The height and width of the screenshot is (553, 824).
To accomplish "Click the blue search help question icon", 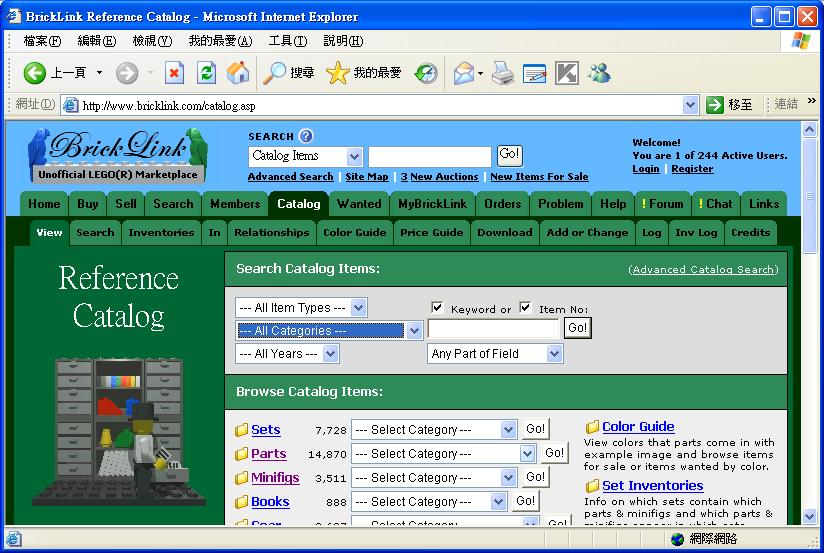I will 306,136.
